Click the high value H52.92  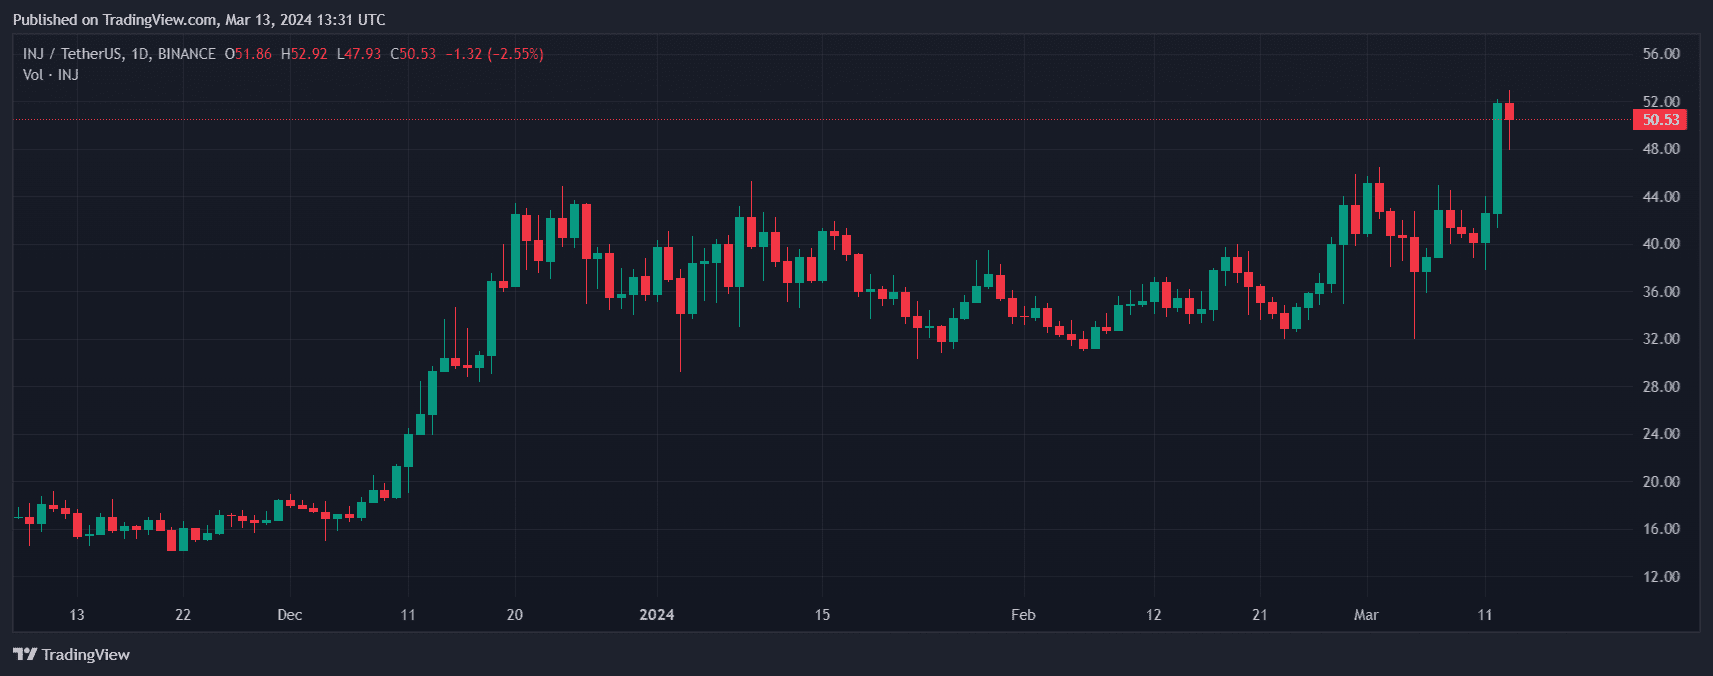tap(304, 54)
